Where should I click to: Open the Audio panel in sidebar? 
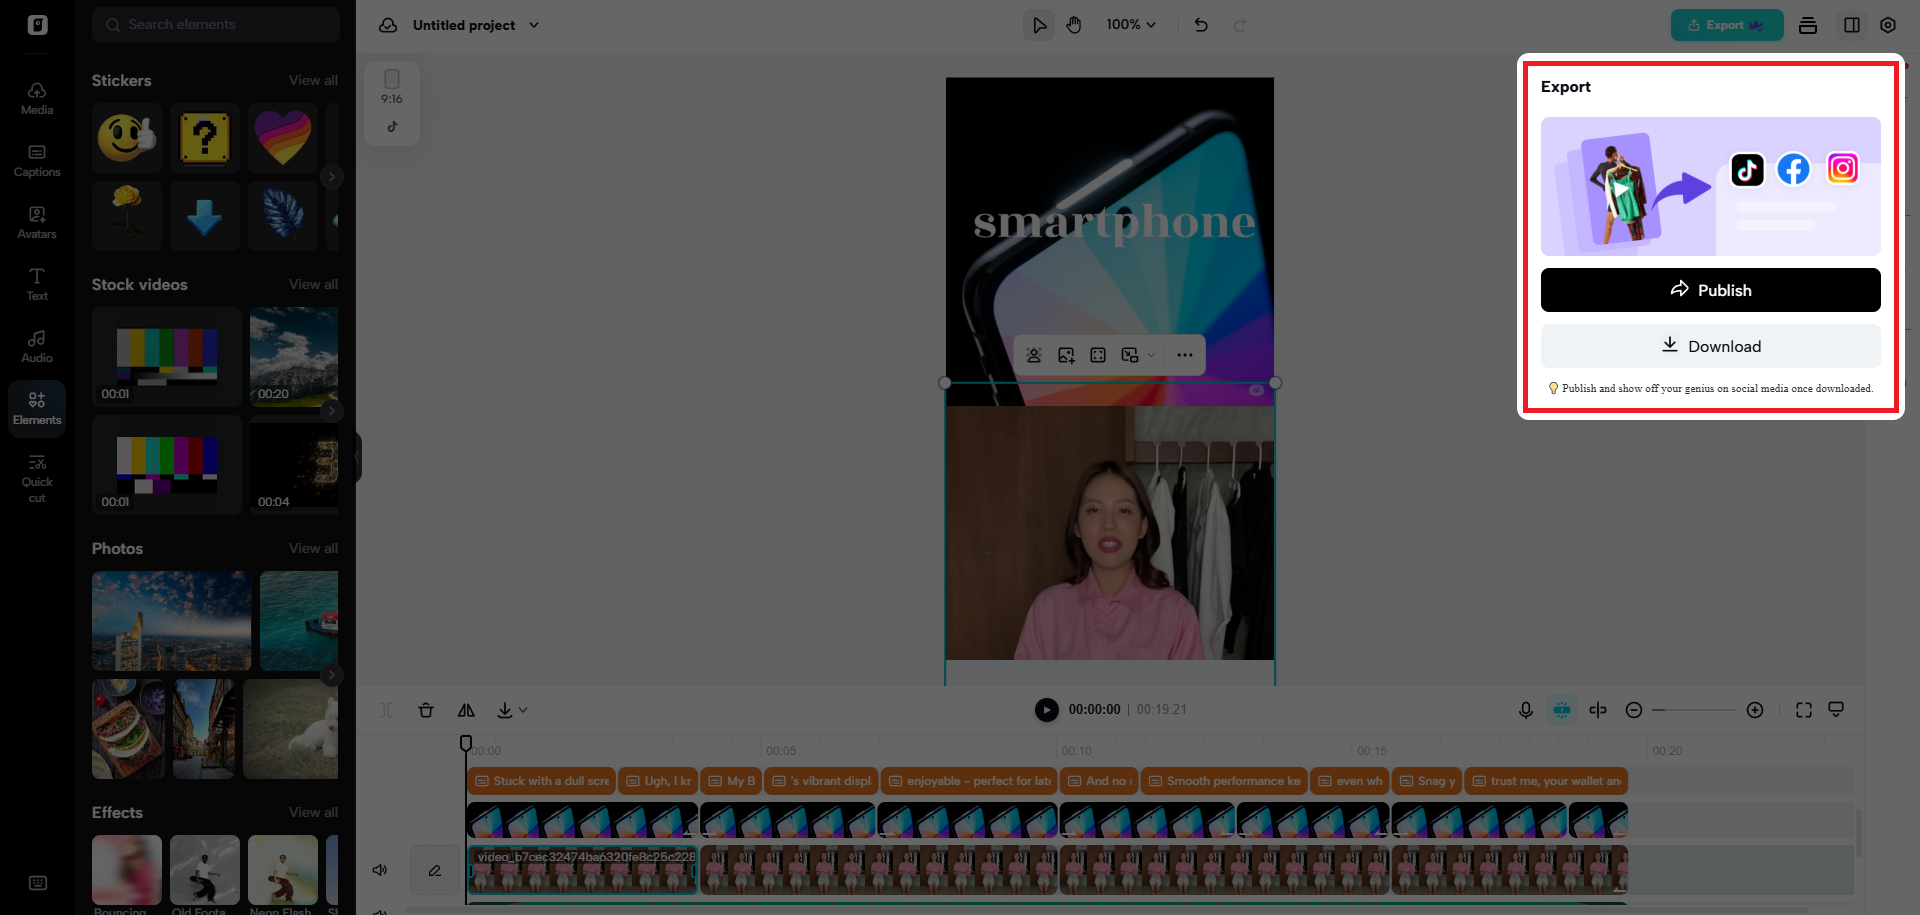coord(37,347)
